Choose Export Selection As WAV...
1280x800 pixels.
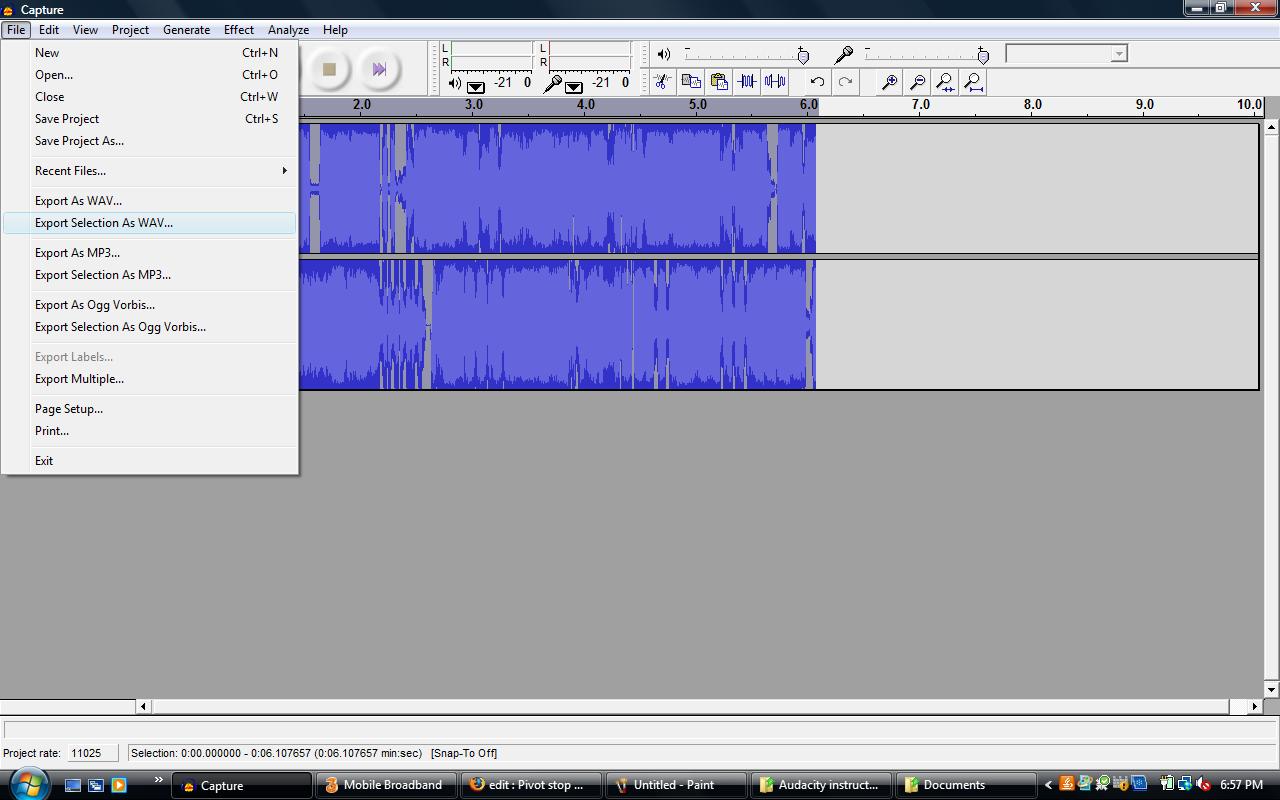pos(149,223)
